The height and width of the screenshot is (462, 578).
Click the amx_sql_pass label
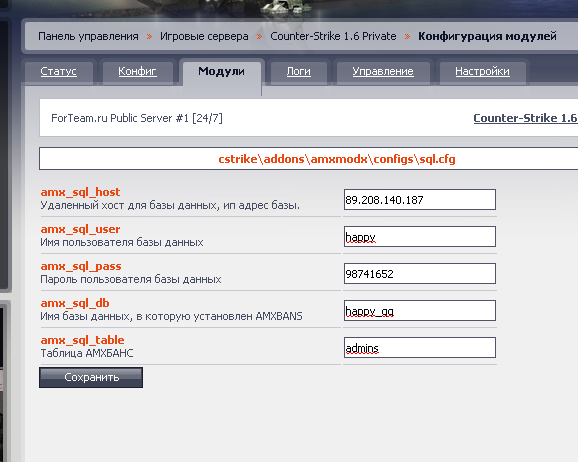coord(81,266)
